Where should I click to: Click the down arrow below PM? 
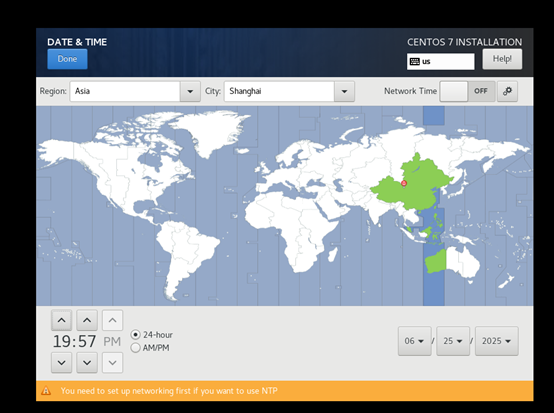click(x=113, y=362)
